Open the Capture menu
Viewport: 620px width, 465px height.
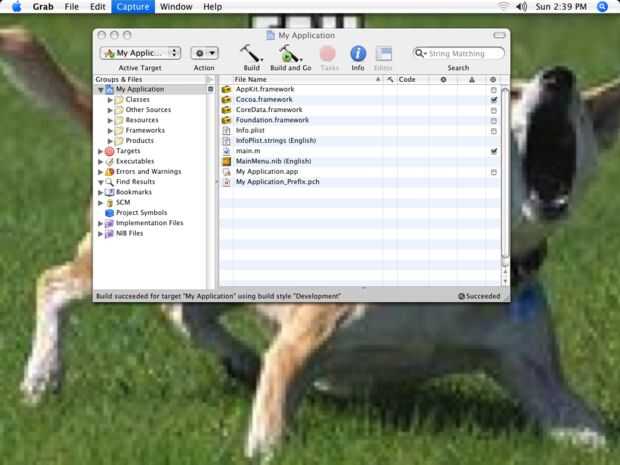coord(133,6)
